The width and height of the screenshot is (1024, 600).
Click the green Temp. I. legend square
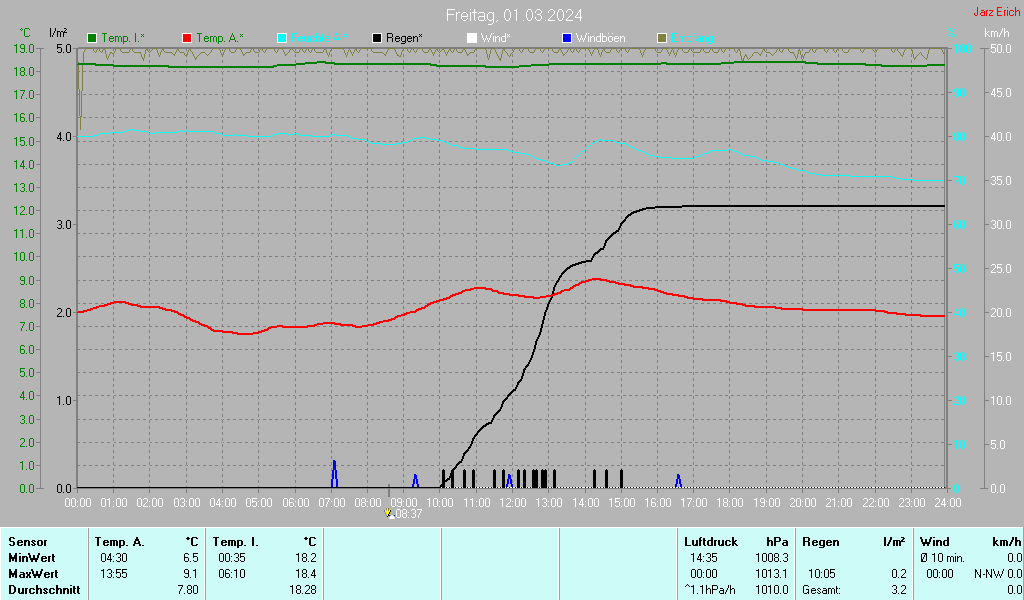pyautogui.click(x=93, y=38)
